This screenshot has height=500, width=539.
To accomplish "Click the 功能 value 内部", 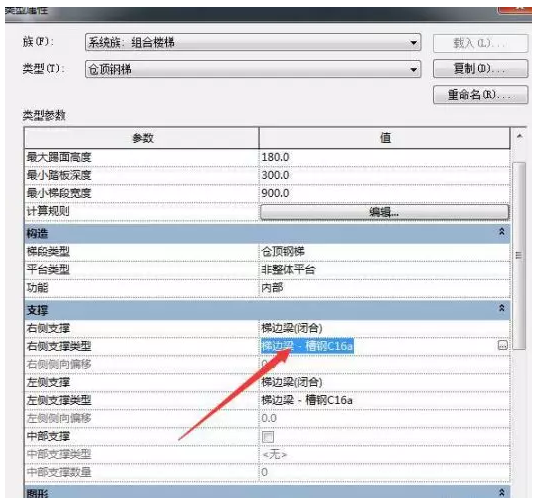I will 272,288.
